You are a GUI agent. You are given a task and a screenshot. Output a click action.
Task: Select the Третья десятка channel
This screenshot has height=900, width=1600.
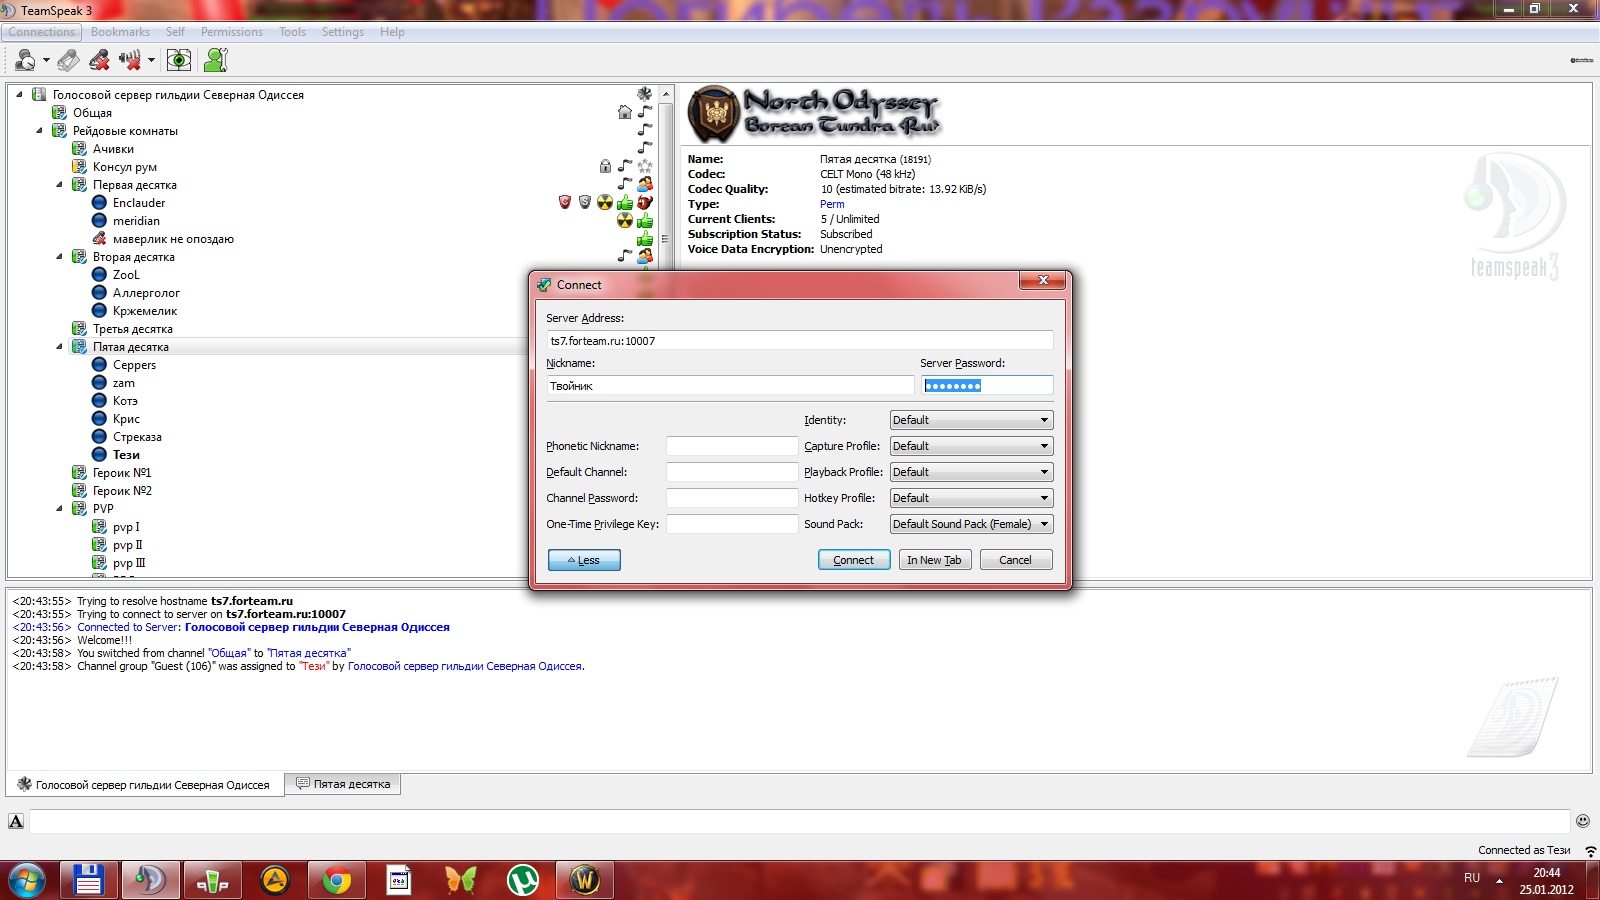133,328
